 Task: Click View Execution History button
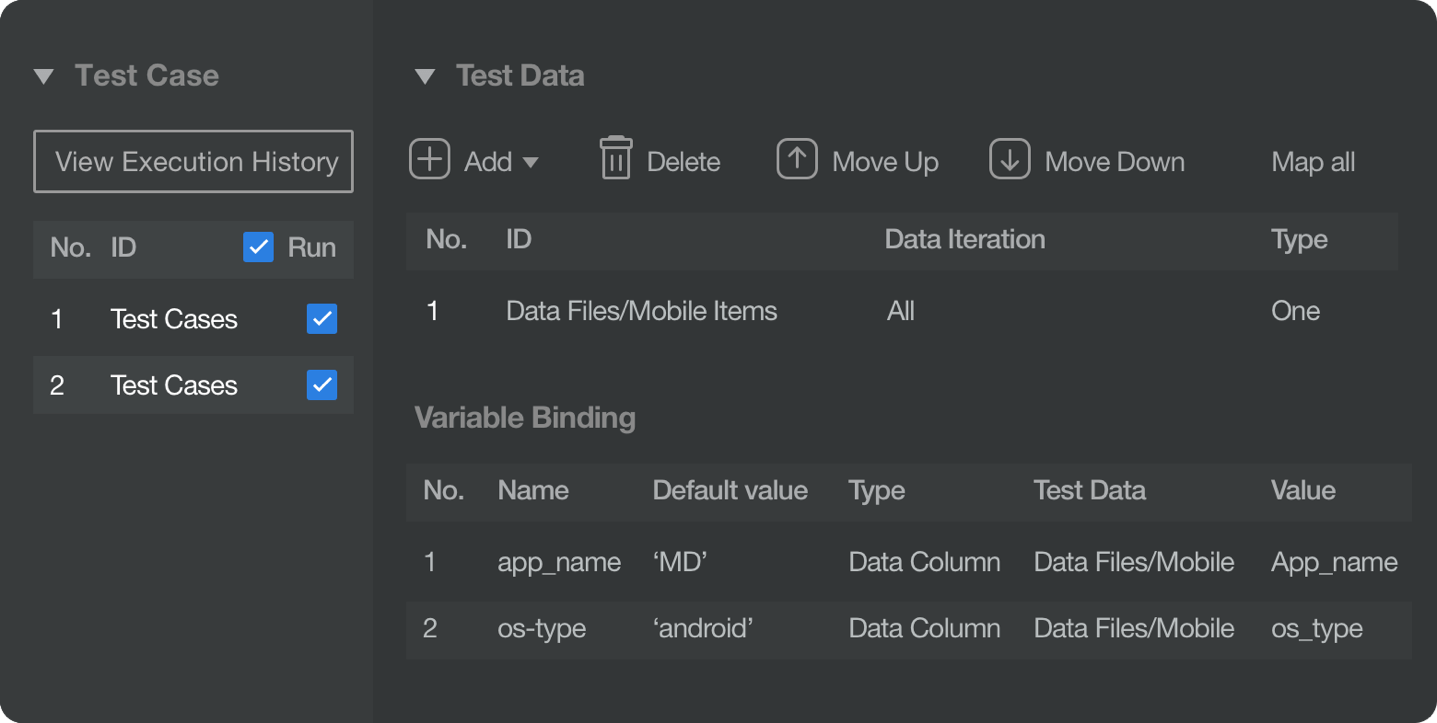point(193,161)
